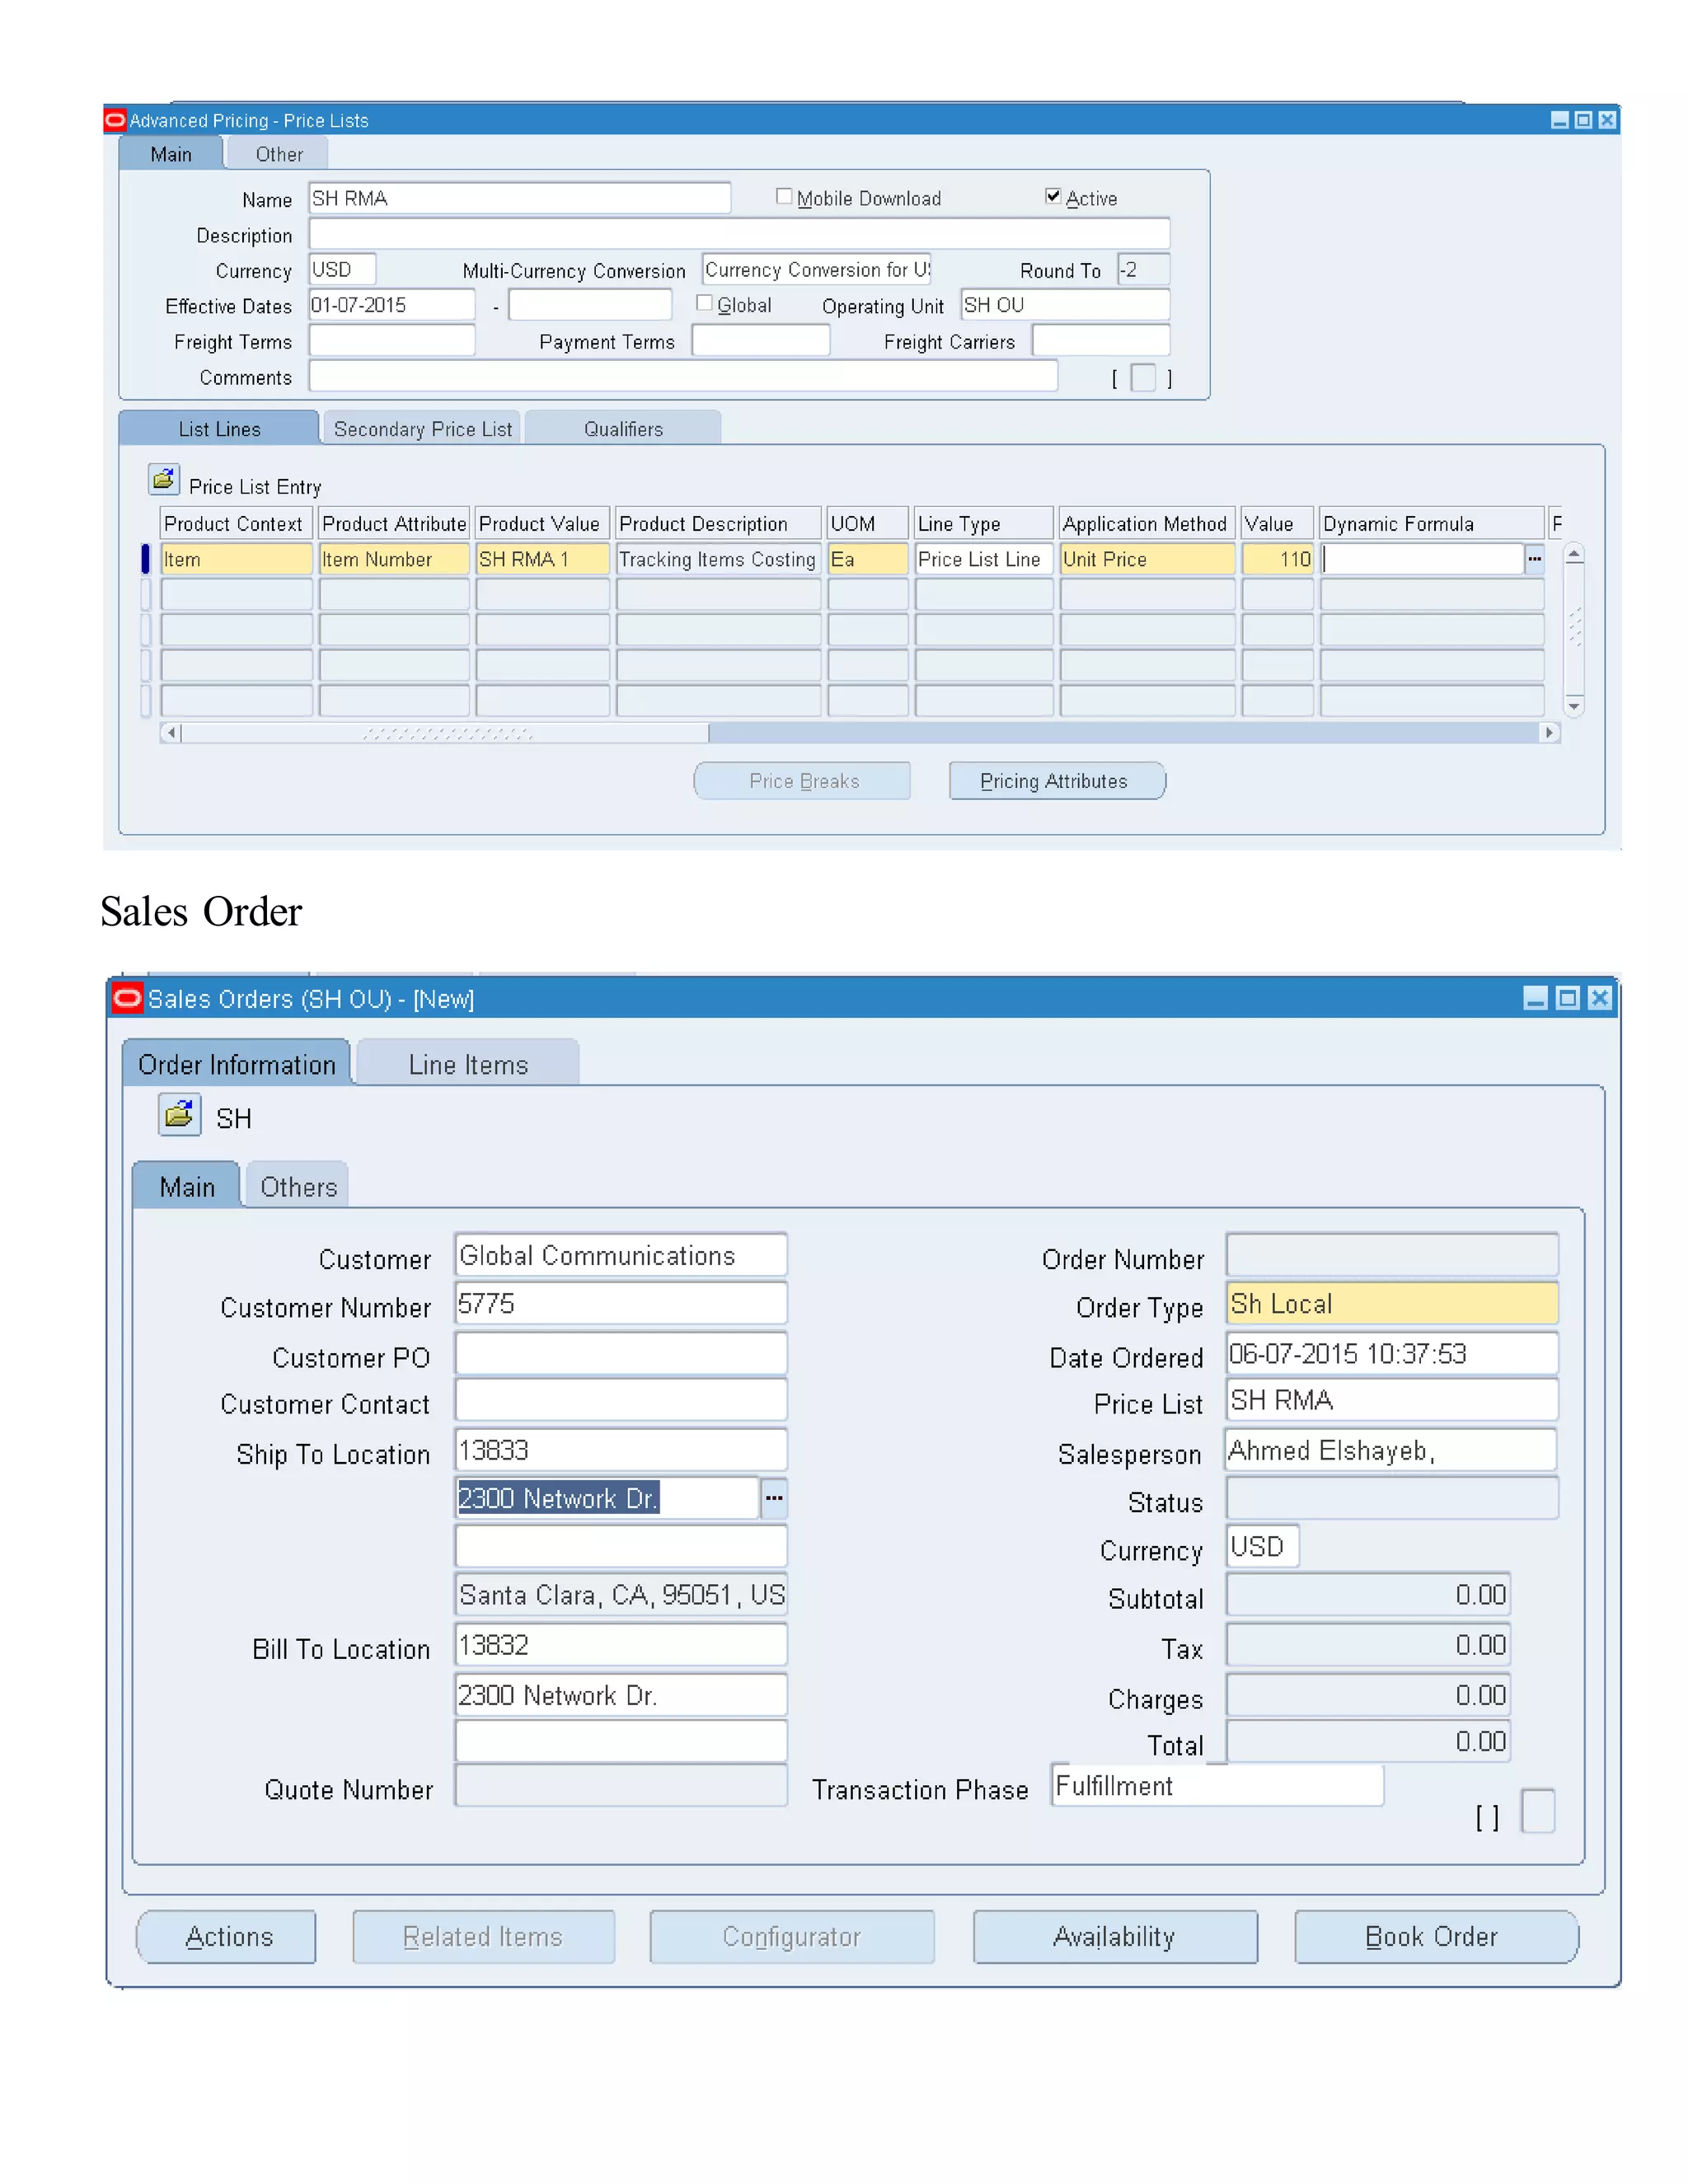Click the Availability button
Viewport: 1688px width, 2184px height.
tap(1115, 1937)
